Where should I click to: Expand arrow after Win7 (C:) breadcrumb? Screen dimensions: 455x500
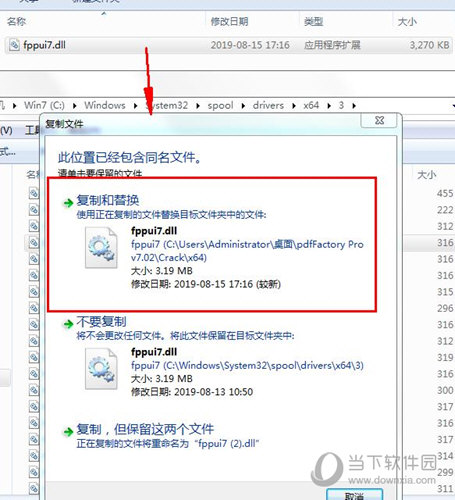[x=75, y=106]
